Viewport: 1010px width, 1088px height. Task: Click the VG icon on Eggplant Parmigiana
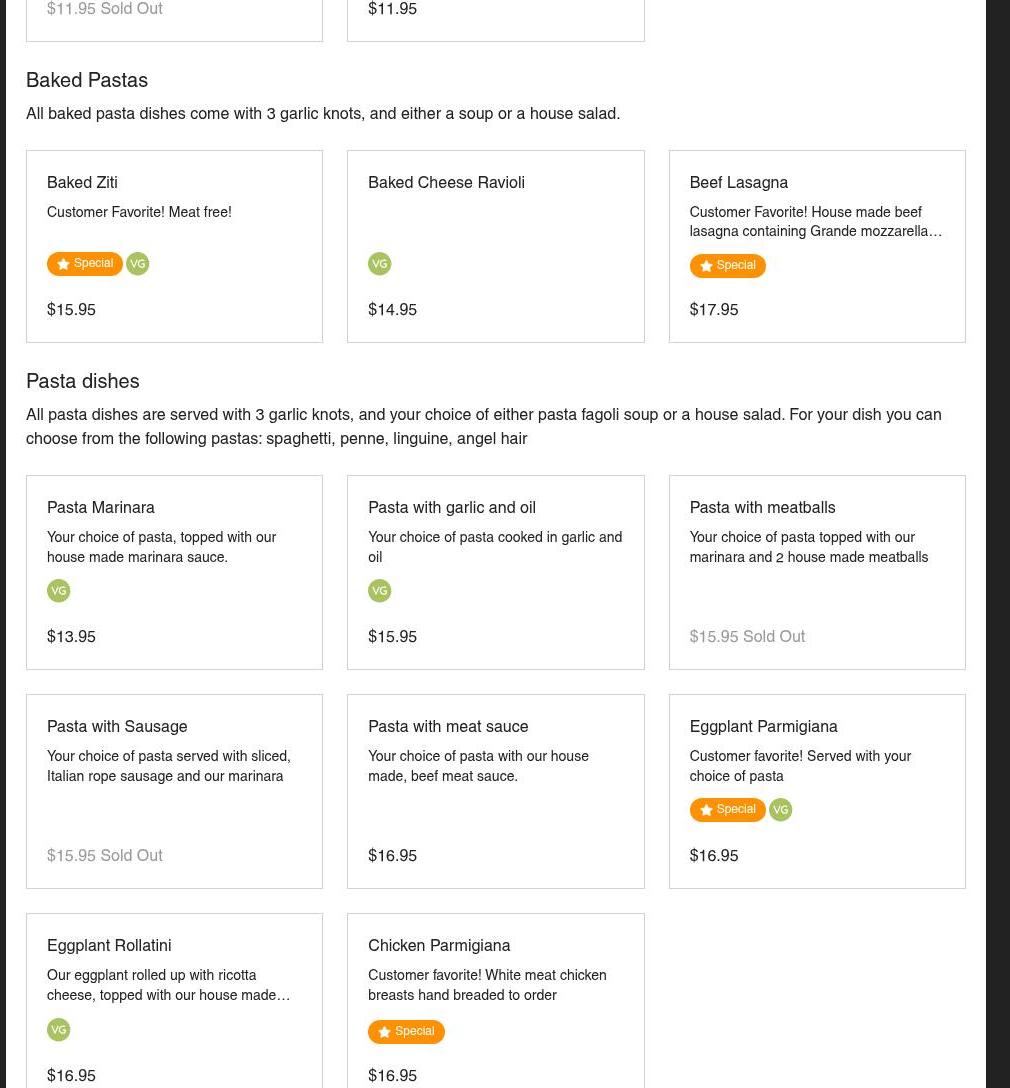point(781,810)
